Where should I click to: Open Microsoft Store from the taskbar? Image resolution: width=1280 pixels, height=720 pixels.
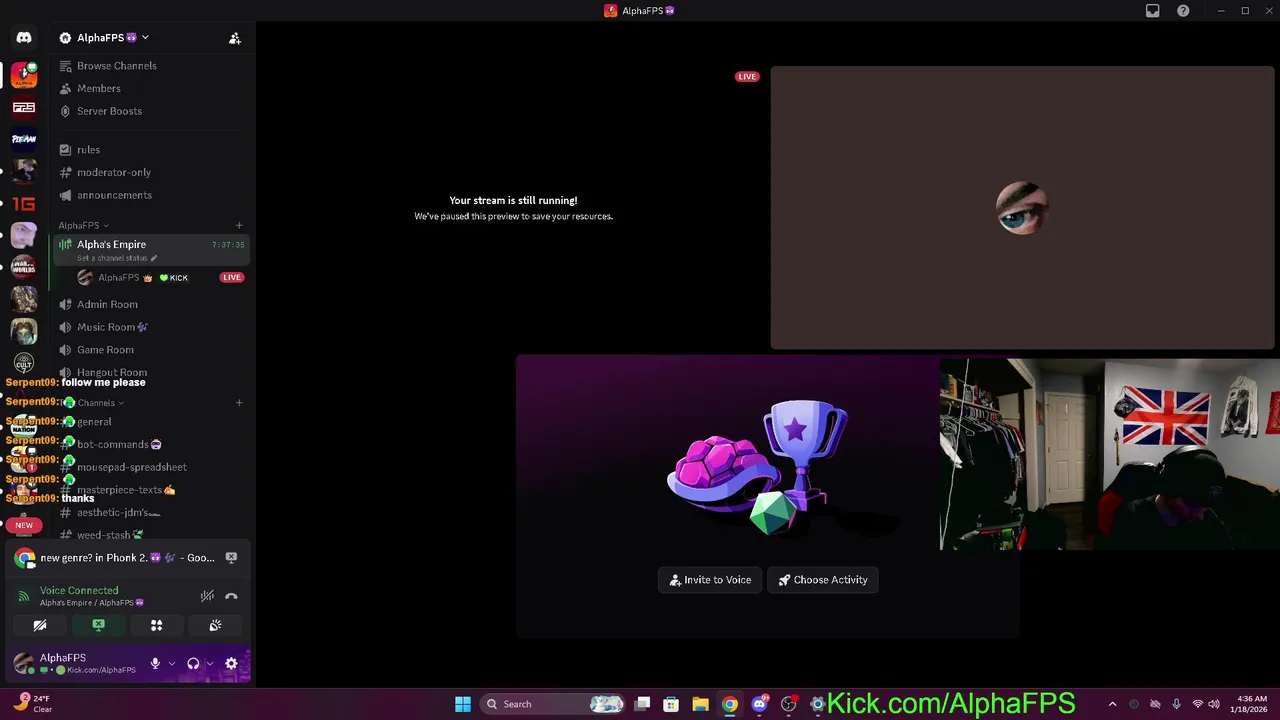(x=671, y=704)
